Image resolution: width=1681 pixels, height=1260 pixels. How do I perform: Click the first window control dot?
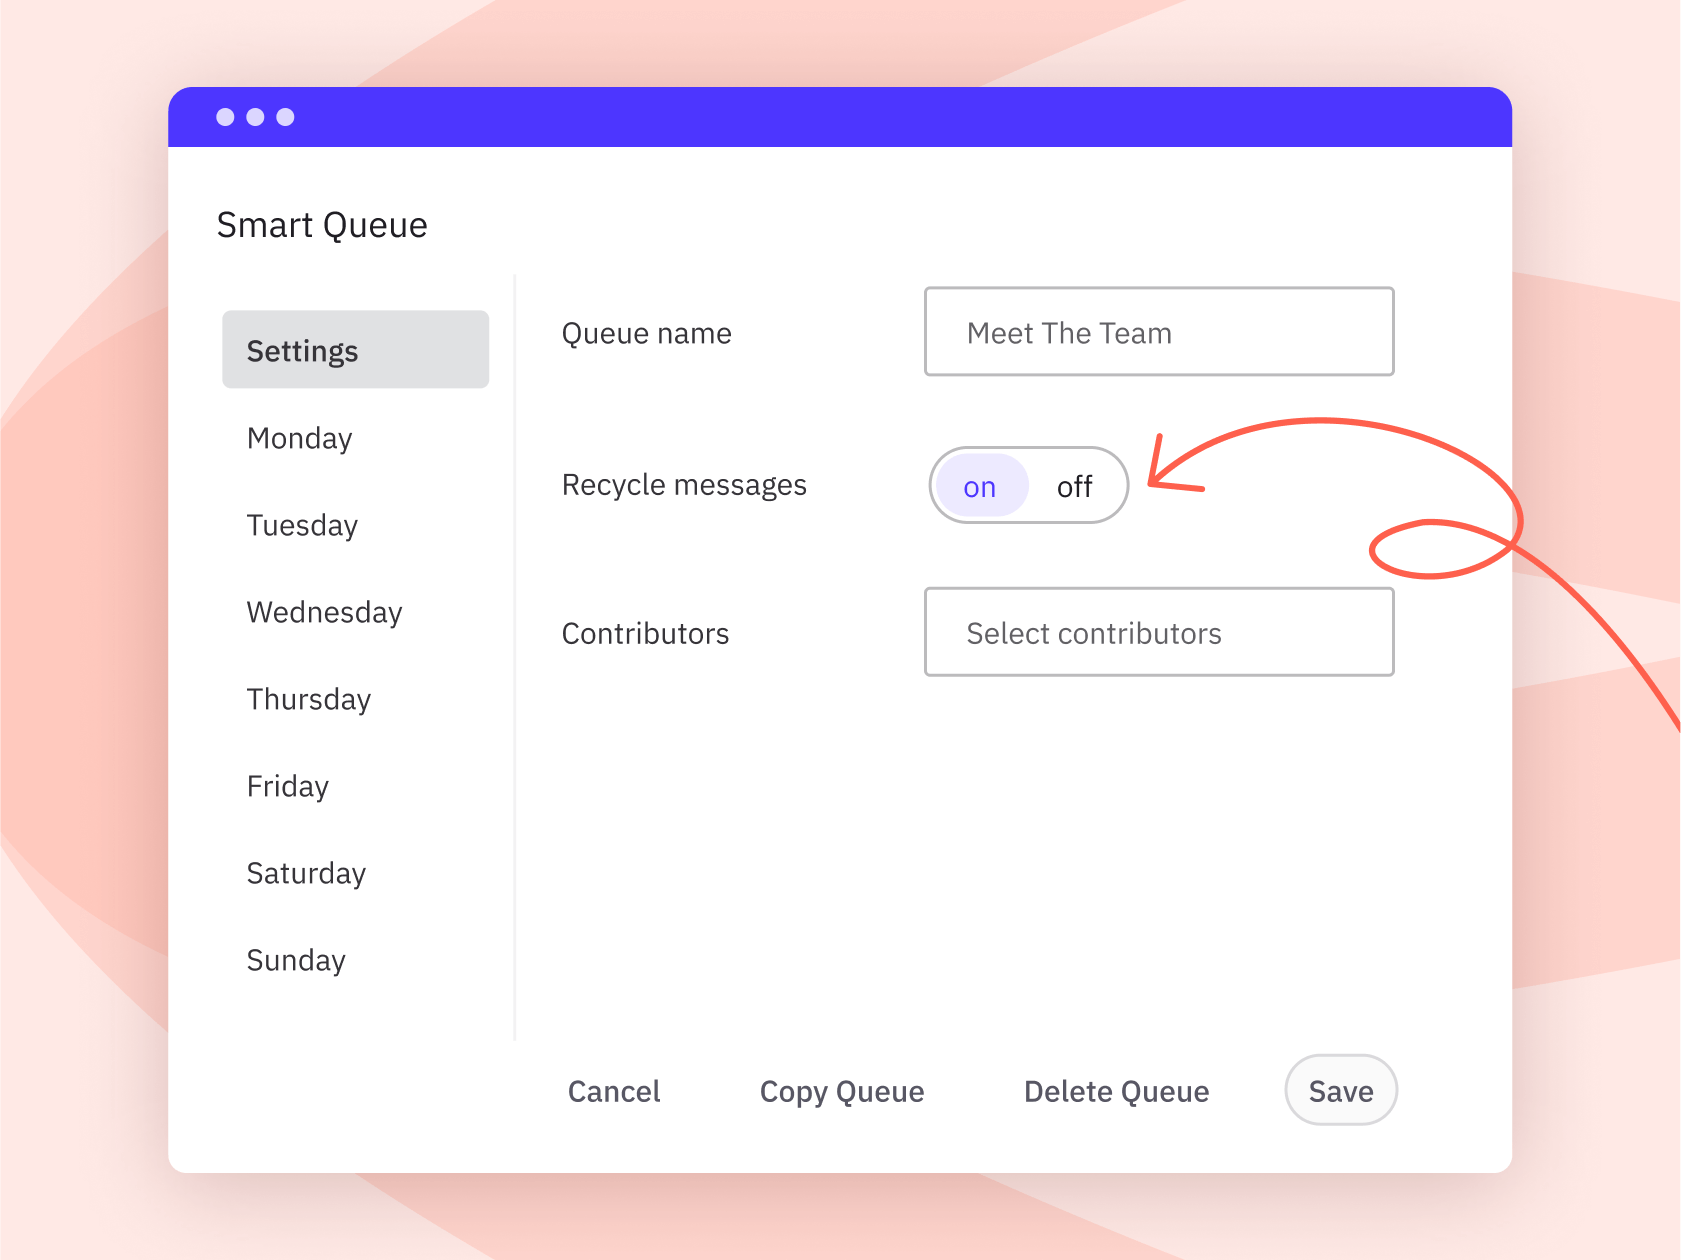click(225, 117)
